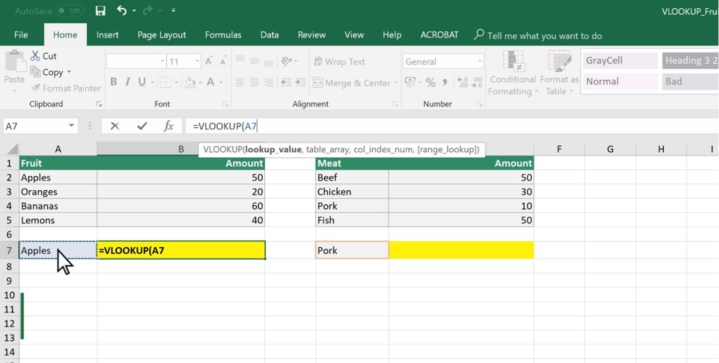
Task: Click the Wrap Text button
Action: (x=339, y=61)
